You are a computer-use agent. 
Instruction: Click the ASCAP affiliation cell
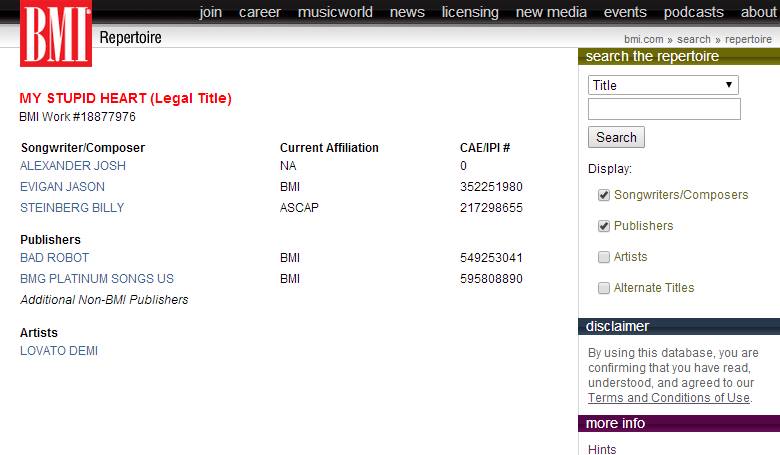click(299, 207)
